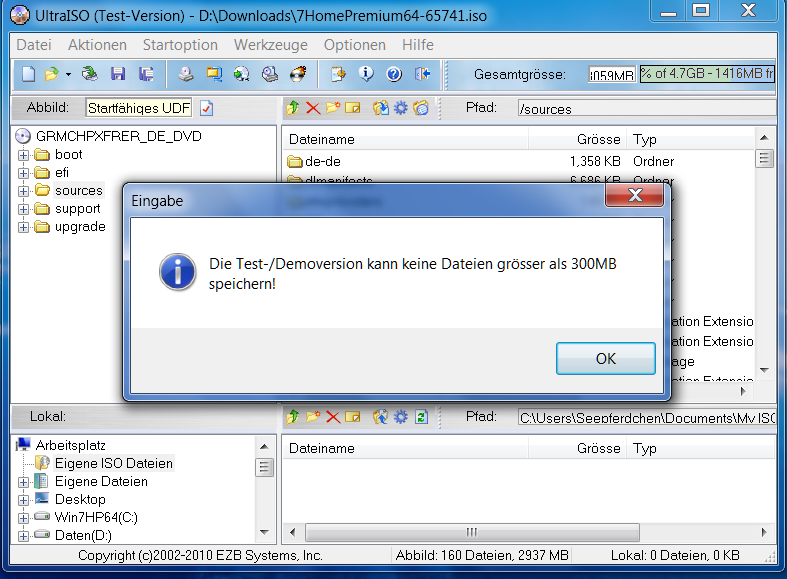Select Eigene ISO Dateien in local tree
Viewport: 787px width, 579px height.
pos(113,463)
